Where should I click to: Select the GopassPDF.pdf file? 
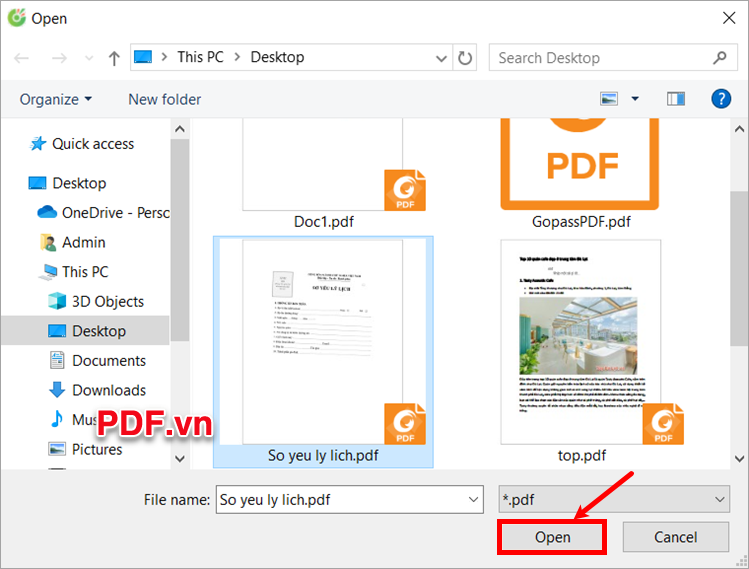[x=580, y=170]
